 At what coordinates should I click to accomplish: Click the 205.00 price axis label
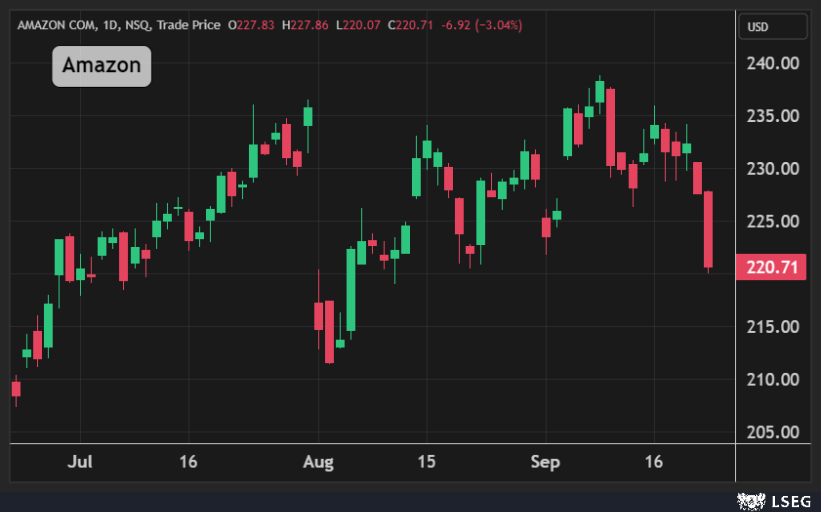(x=773, y=432)
